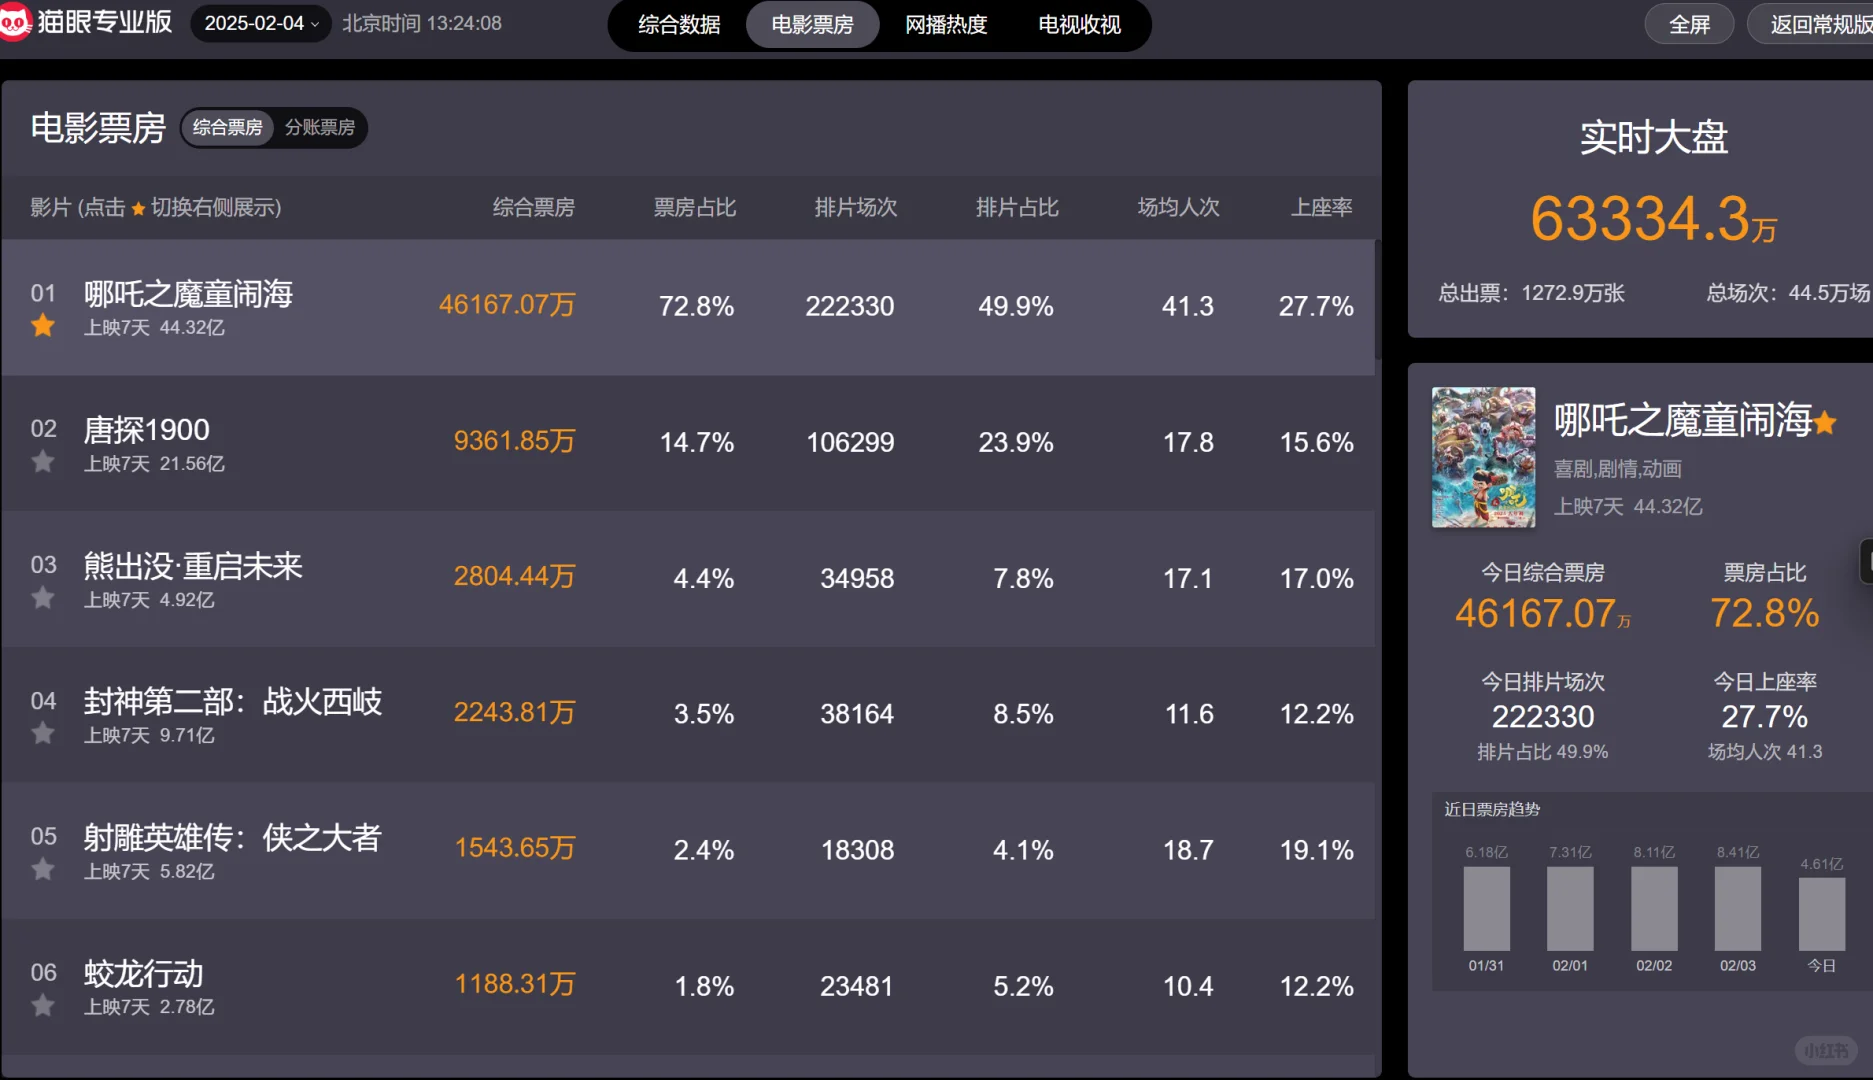1873x1080 pixels.
Task: Click the 02/02 bar in 近日票房趋势 chart
Action: click(x=1653, y=910)
